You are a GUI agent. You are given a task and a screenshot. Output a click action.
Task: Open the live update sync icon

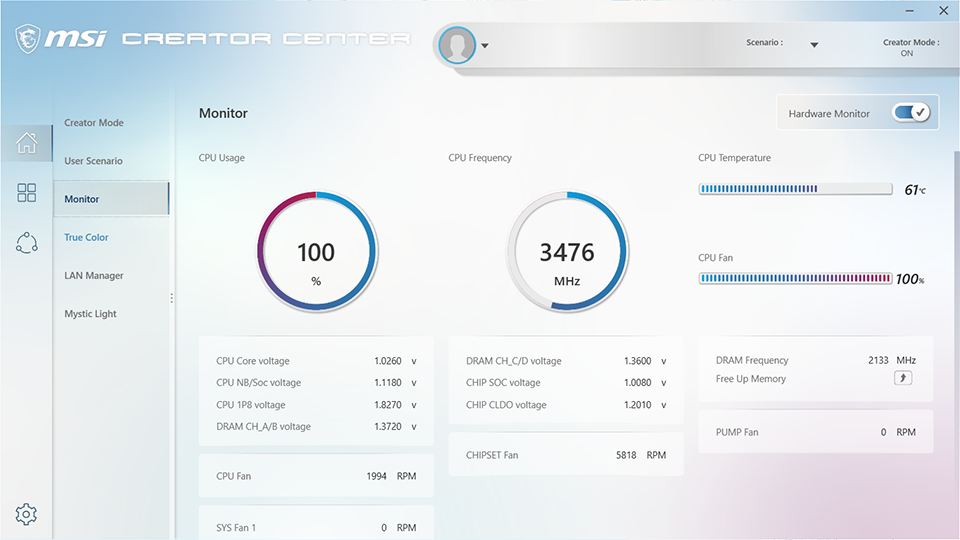tap(26, 243)
